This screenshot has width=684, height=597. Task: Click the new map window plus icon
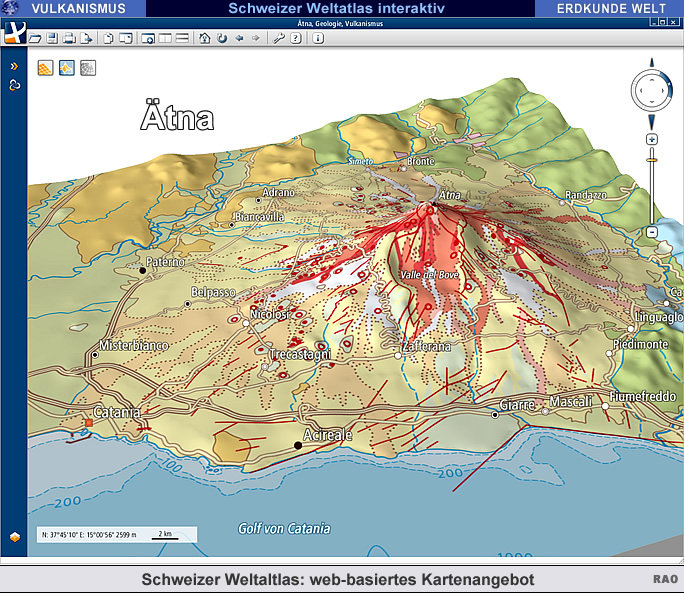pos(148,38)
